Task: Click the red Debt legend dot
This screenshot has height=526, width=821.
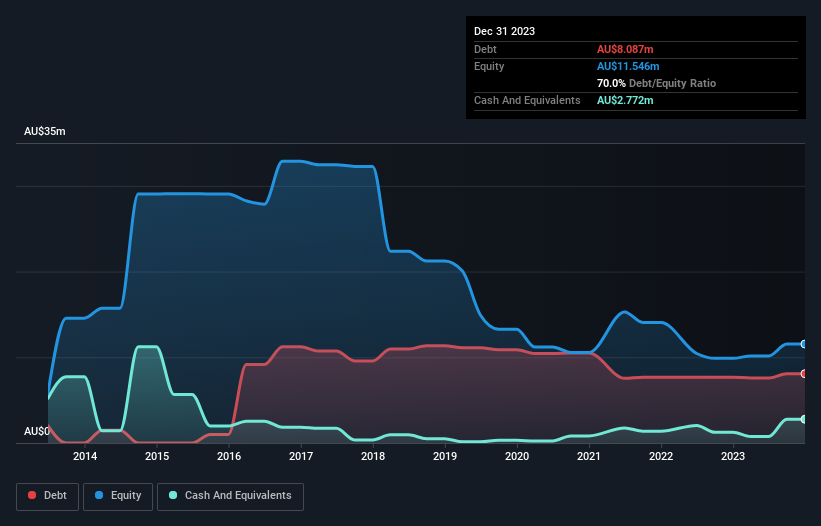Action: (x=32, y=495)
